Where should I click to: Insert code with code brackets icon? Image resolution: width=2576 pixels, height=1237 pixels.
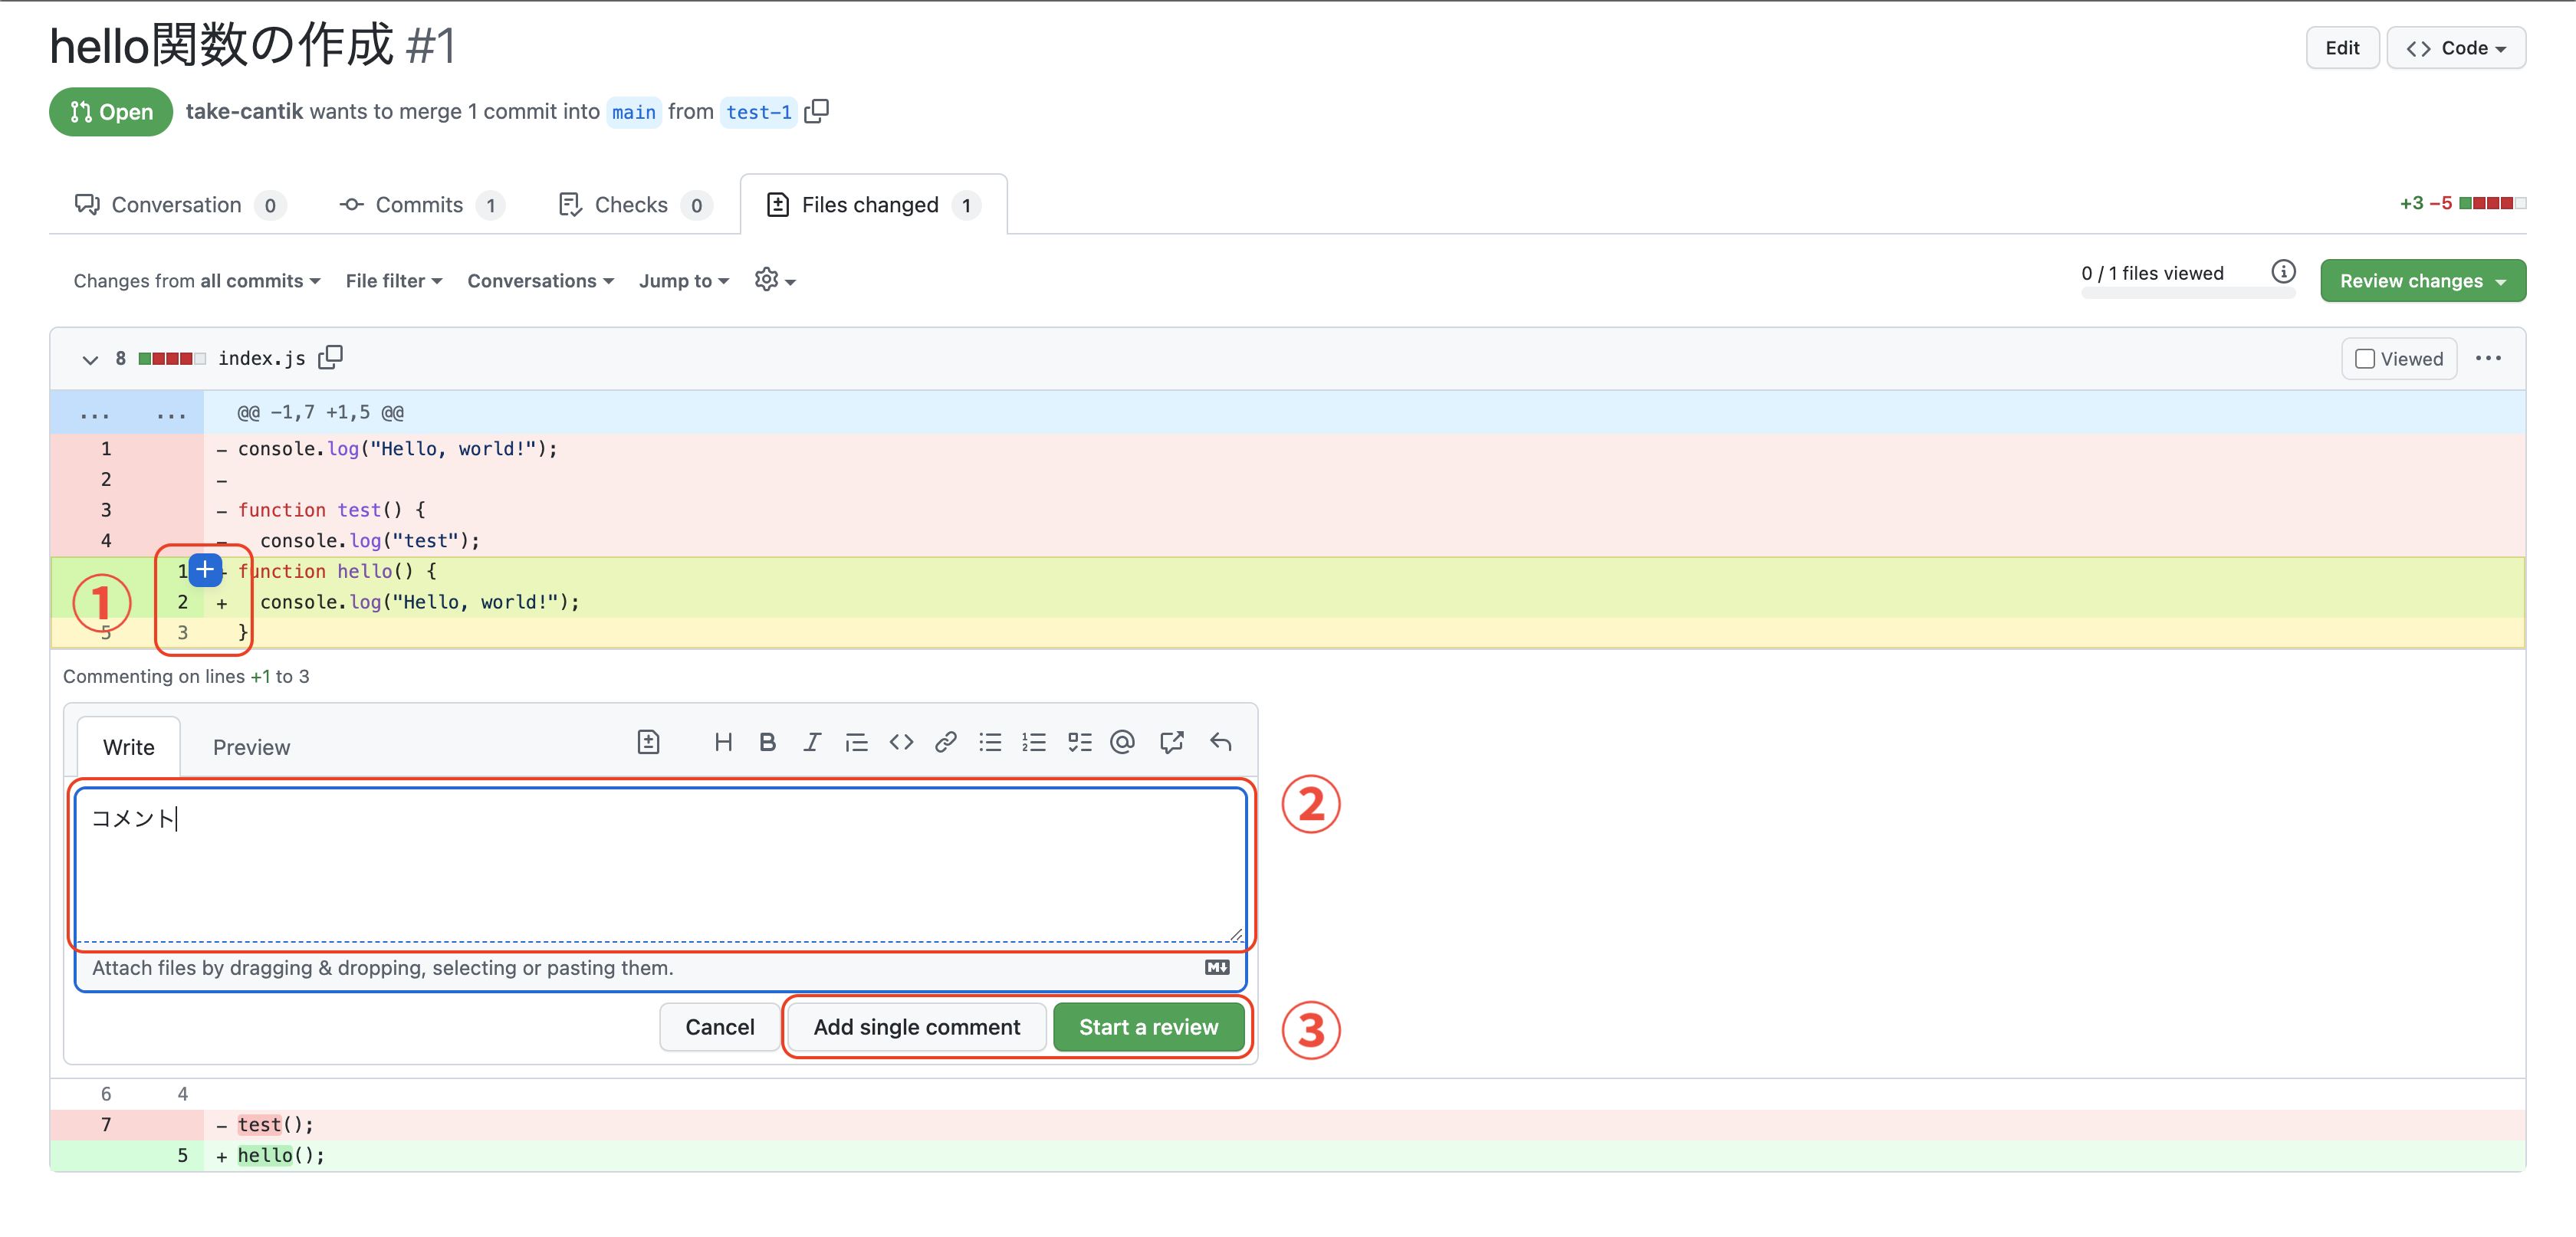pyautogui.click(x=901, y=742)
